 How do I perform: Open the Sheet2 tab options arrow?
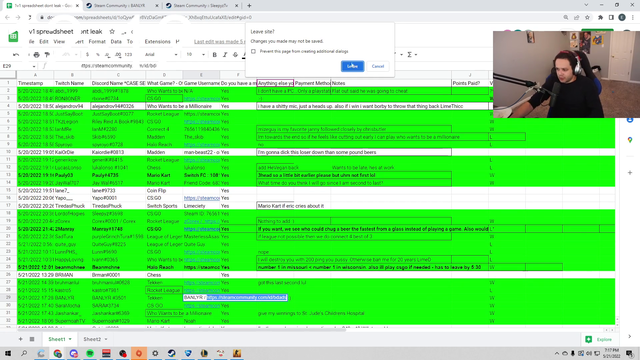(106, 339)
